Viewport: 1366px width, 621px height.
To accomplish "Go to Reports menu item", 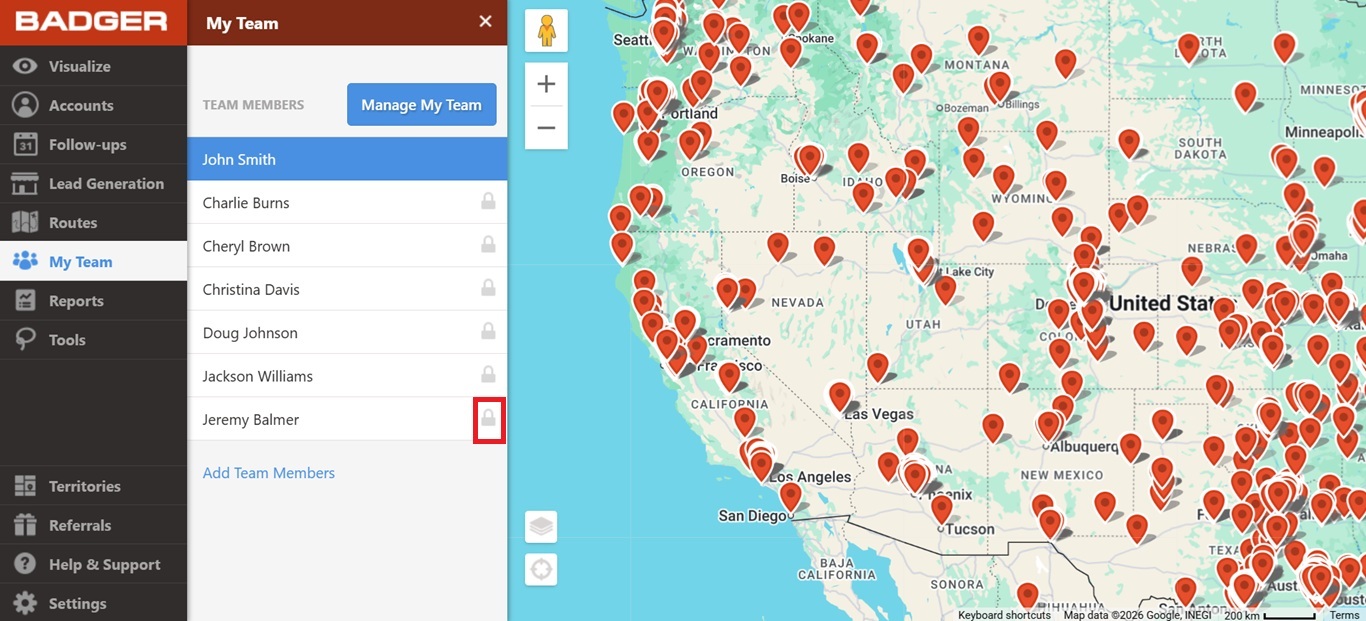I will coord(93,300).
